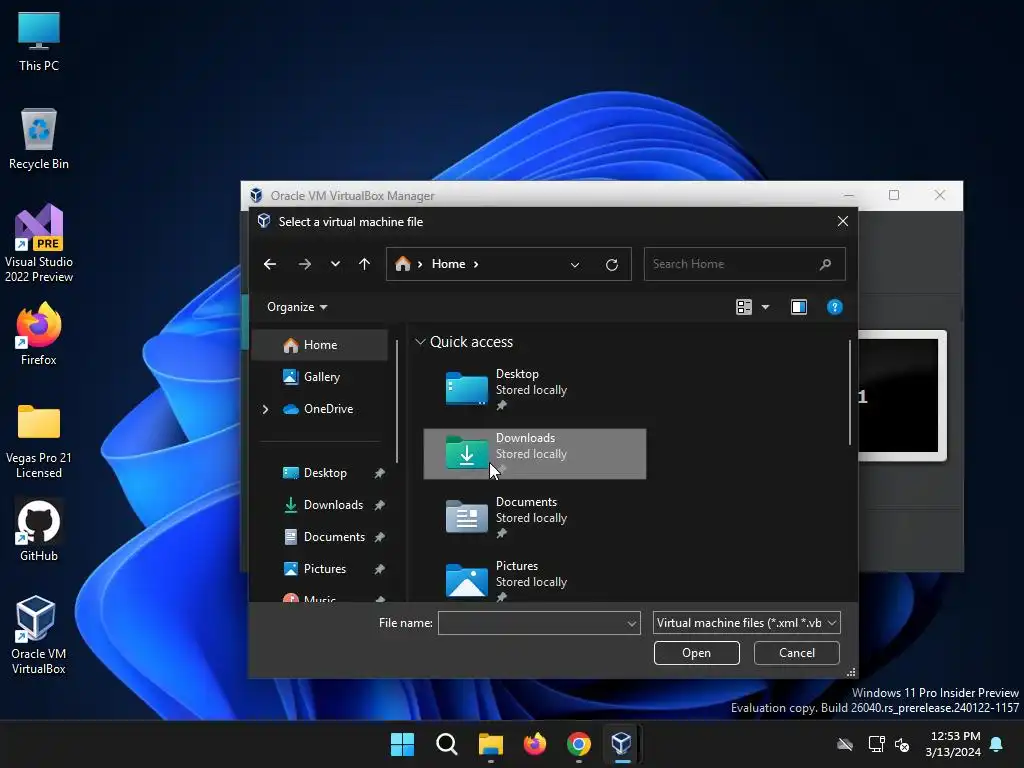Open the clock and date flyout
1024x768 pixels.
[953, 744]
